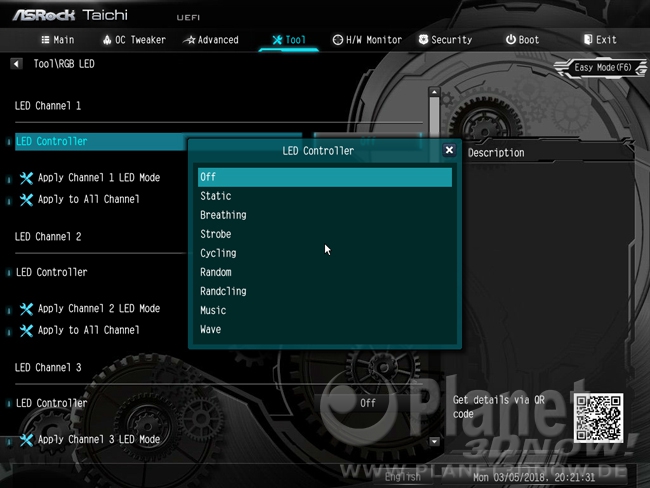The image size is (650, 488).
Task: Open the Main tab
Action: [58, 40]
